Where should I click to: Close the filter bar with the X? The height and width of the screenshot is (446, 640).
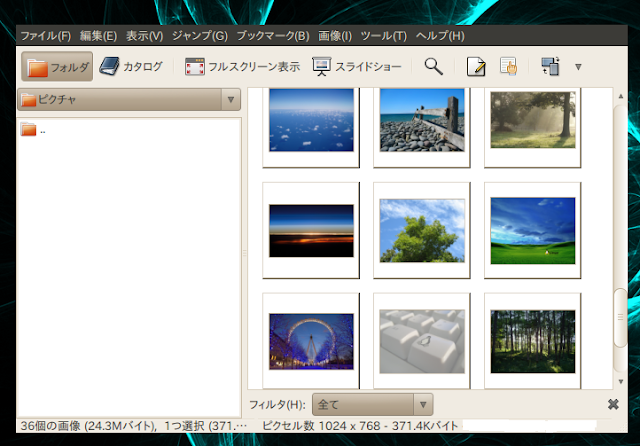point(613,404)
